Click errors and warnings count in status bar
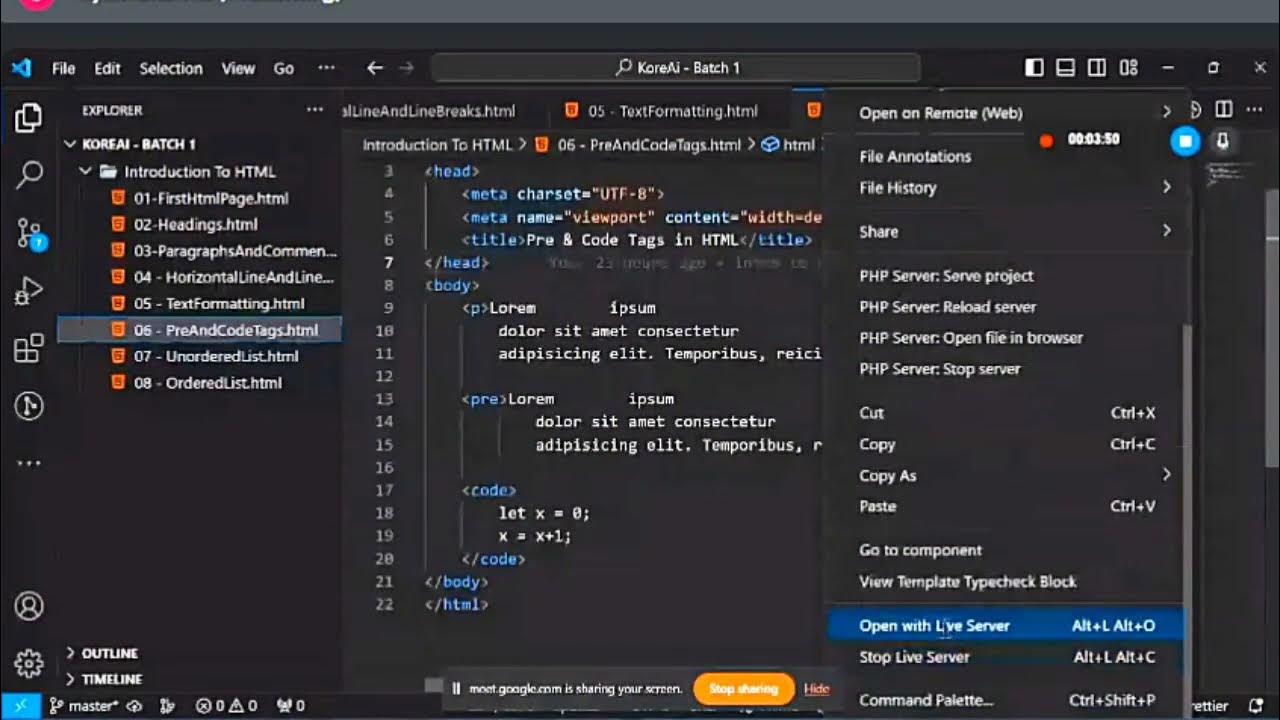Viewport: 1280px width, 720px height. [226, 706]
